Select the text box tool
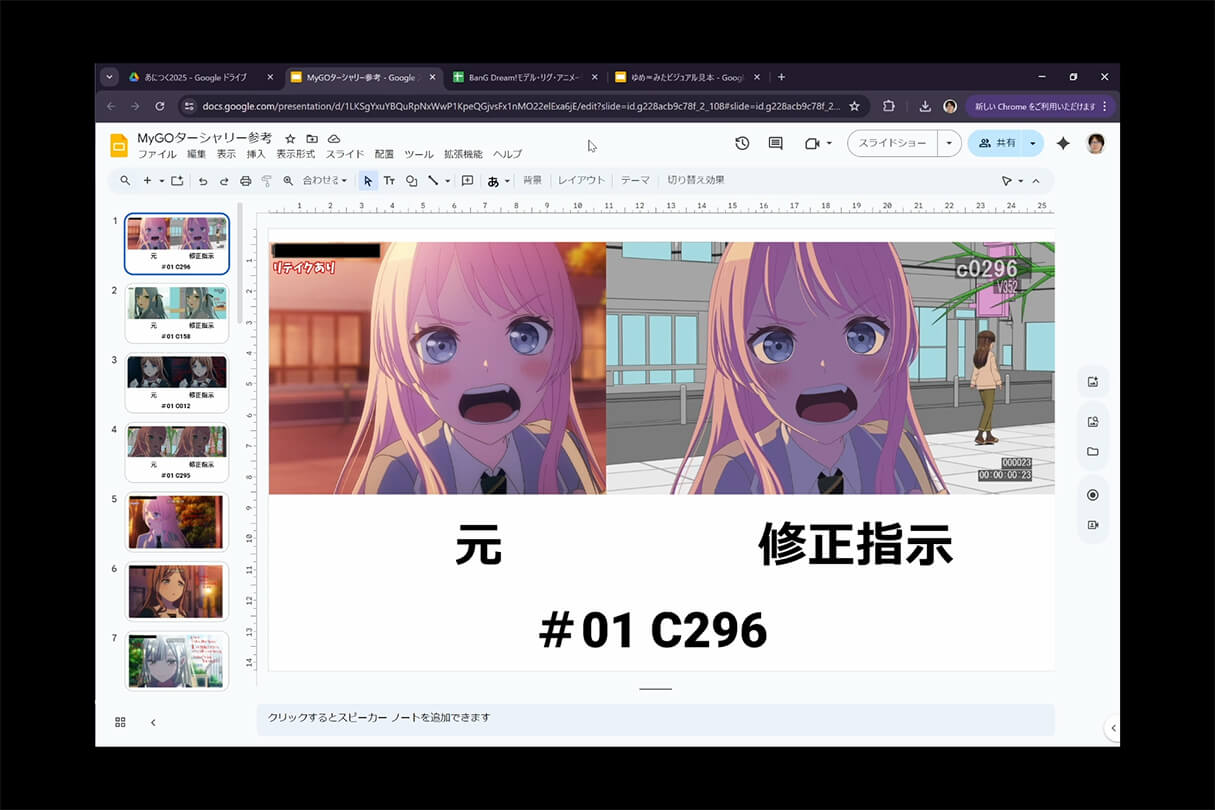 click(390, 181)
